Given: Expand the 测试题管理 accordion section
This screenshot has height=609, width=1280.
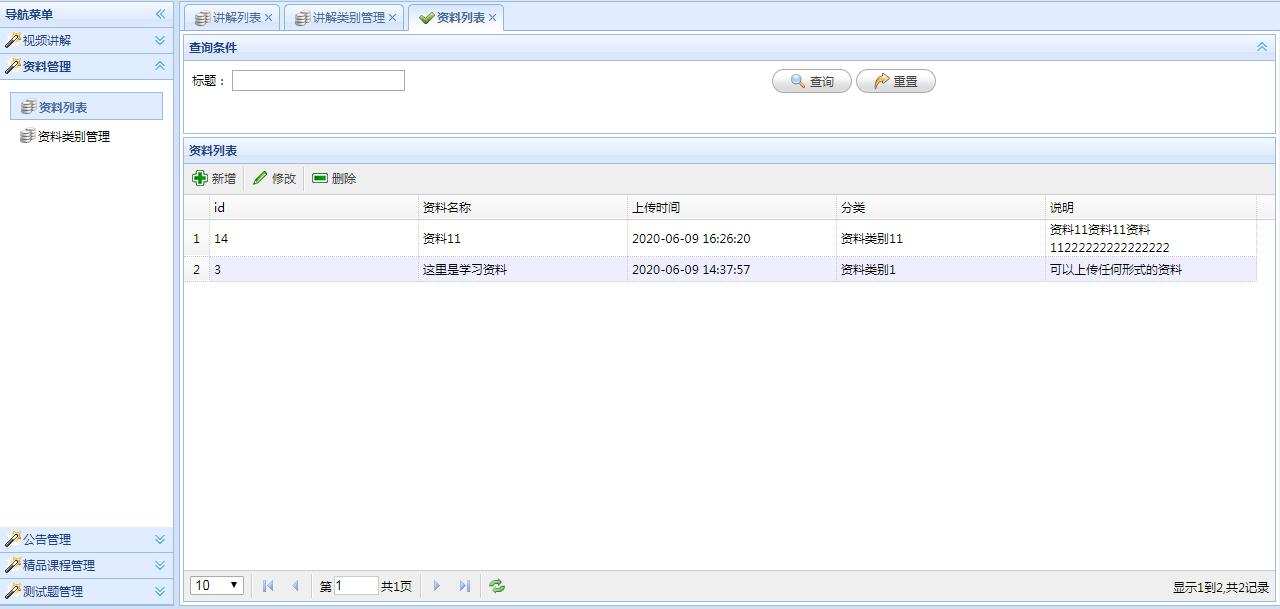Looking at the screenshot, I should pyautogui.click(x=160, y=591).
